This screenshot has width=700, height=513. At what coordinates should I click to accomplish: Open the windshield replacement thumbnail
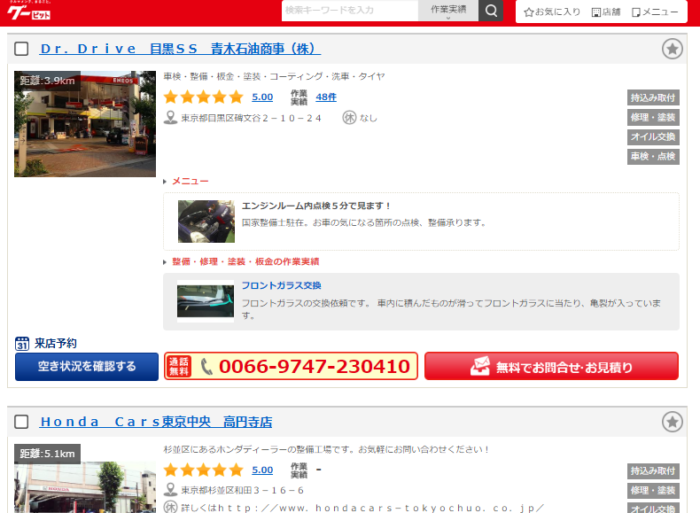tap(205, 301)
